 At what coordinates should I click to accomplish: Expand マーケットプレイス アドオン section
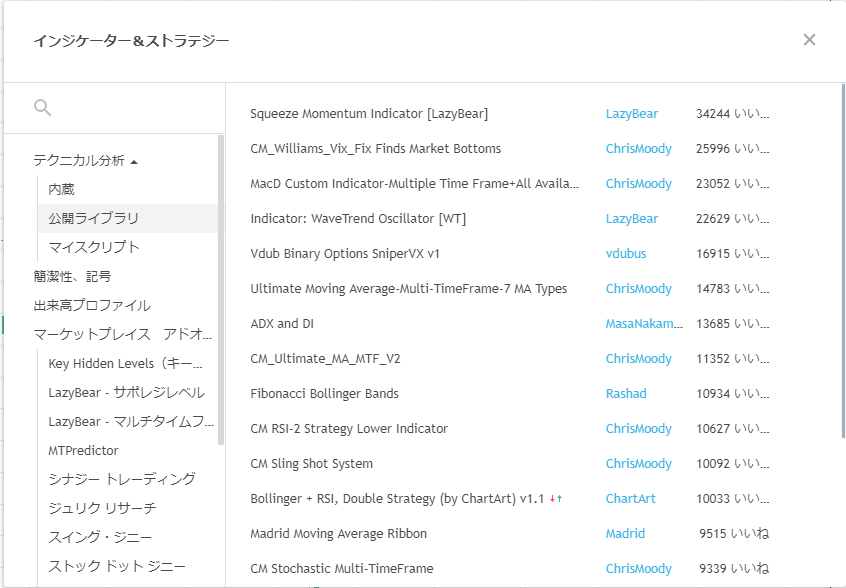coord(122,334)
